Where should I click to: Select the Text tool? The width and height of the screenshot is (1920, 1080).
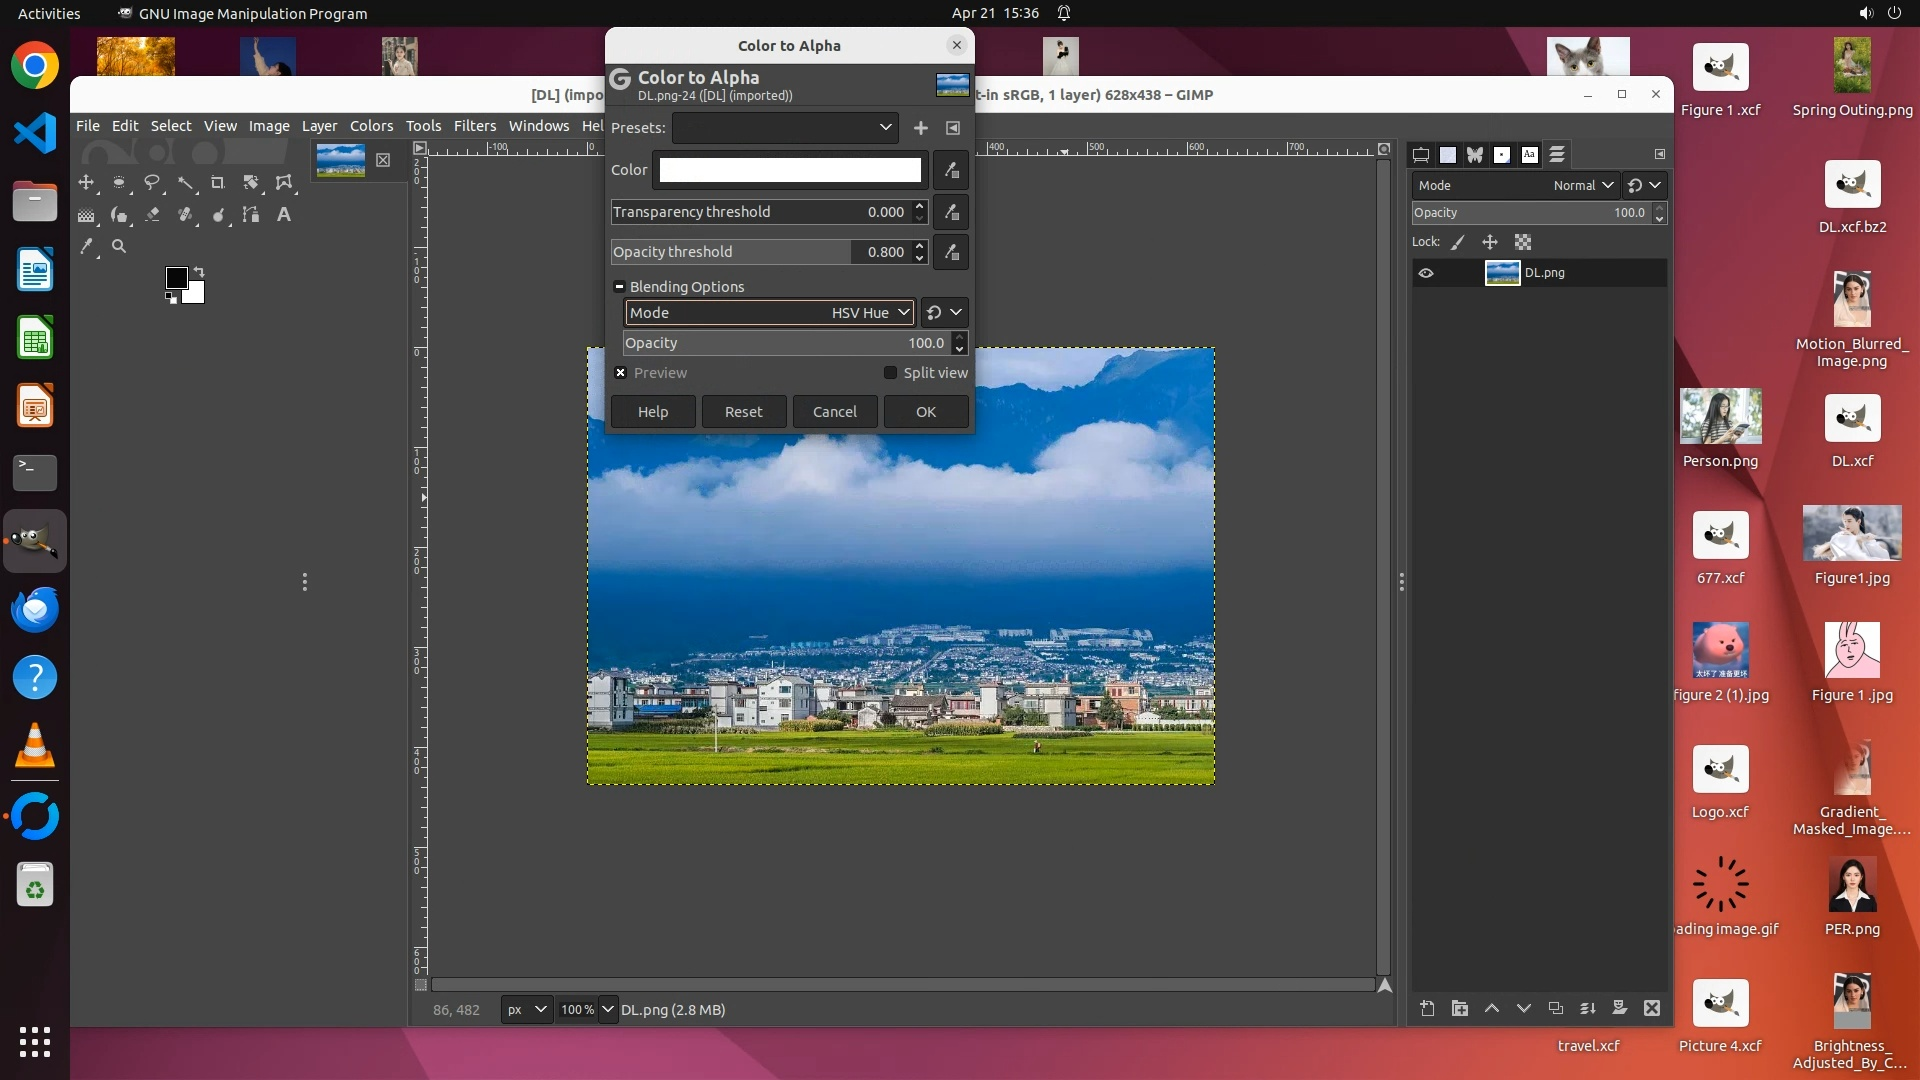[284, 215]
